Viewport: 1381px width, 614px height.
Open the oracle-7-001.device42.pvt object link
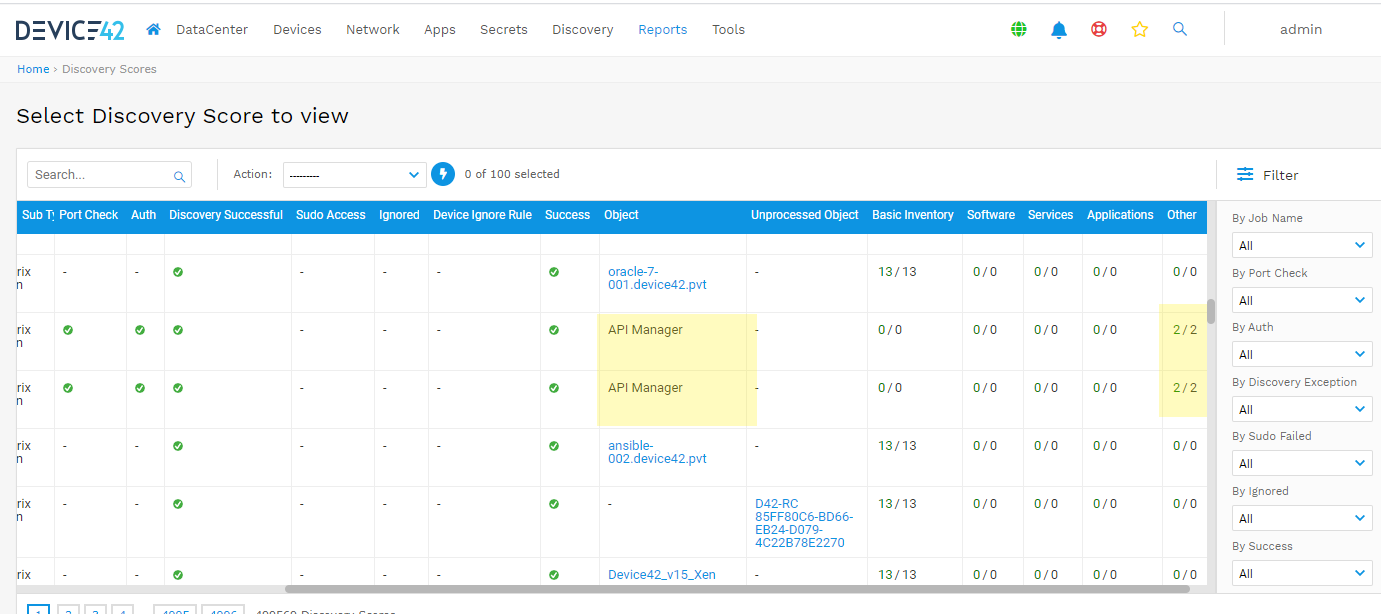tap(657, 278)
